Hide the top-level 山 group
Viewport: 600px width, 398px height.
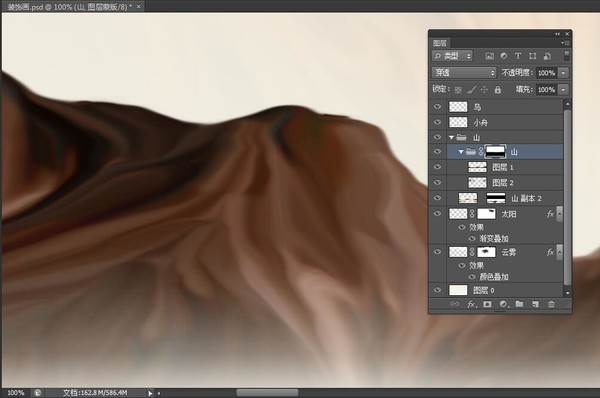[438, 137]
